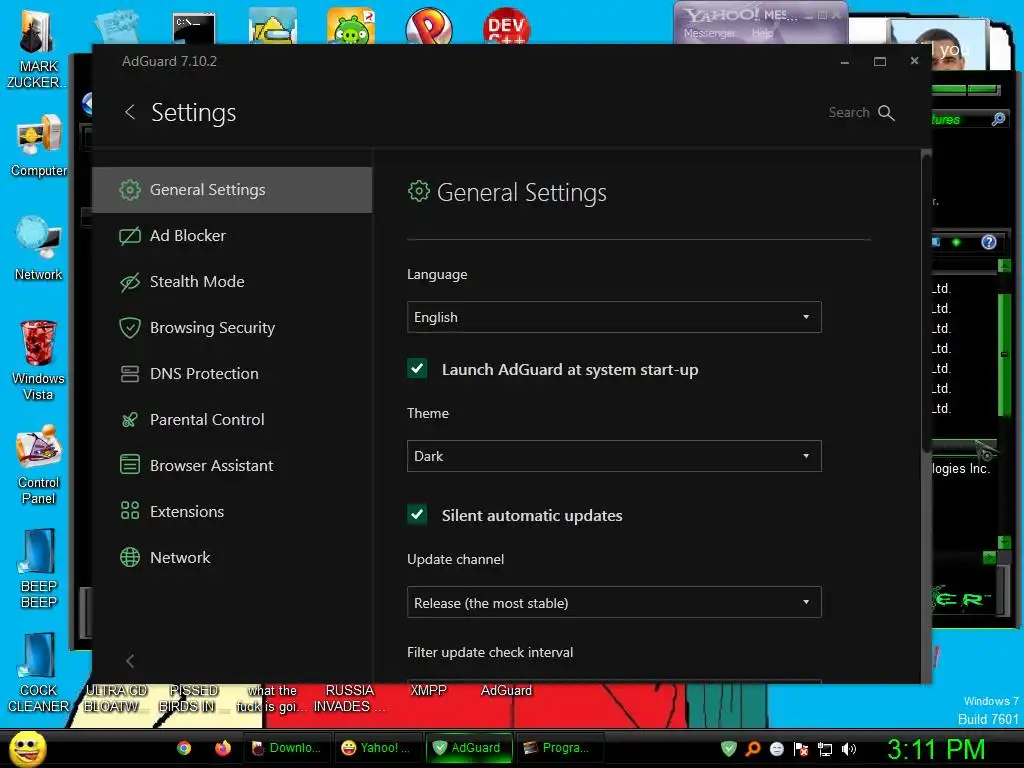
Task: Open General Settings in the sidebar
Action: (232, 190)
